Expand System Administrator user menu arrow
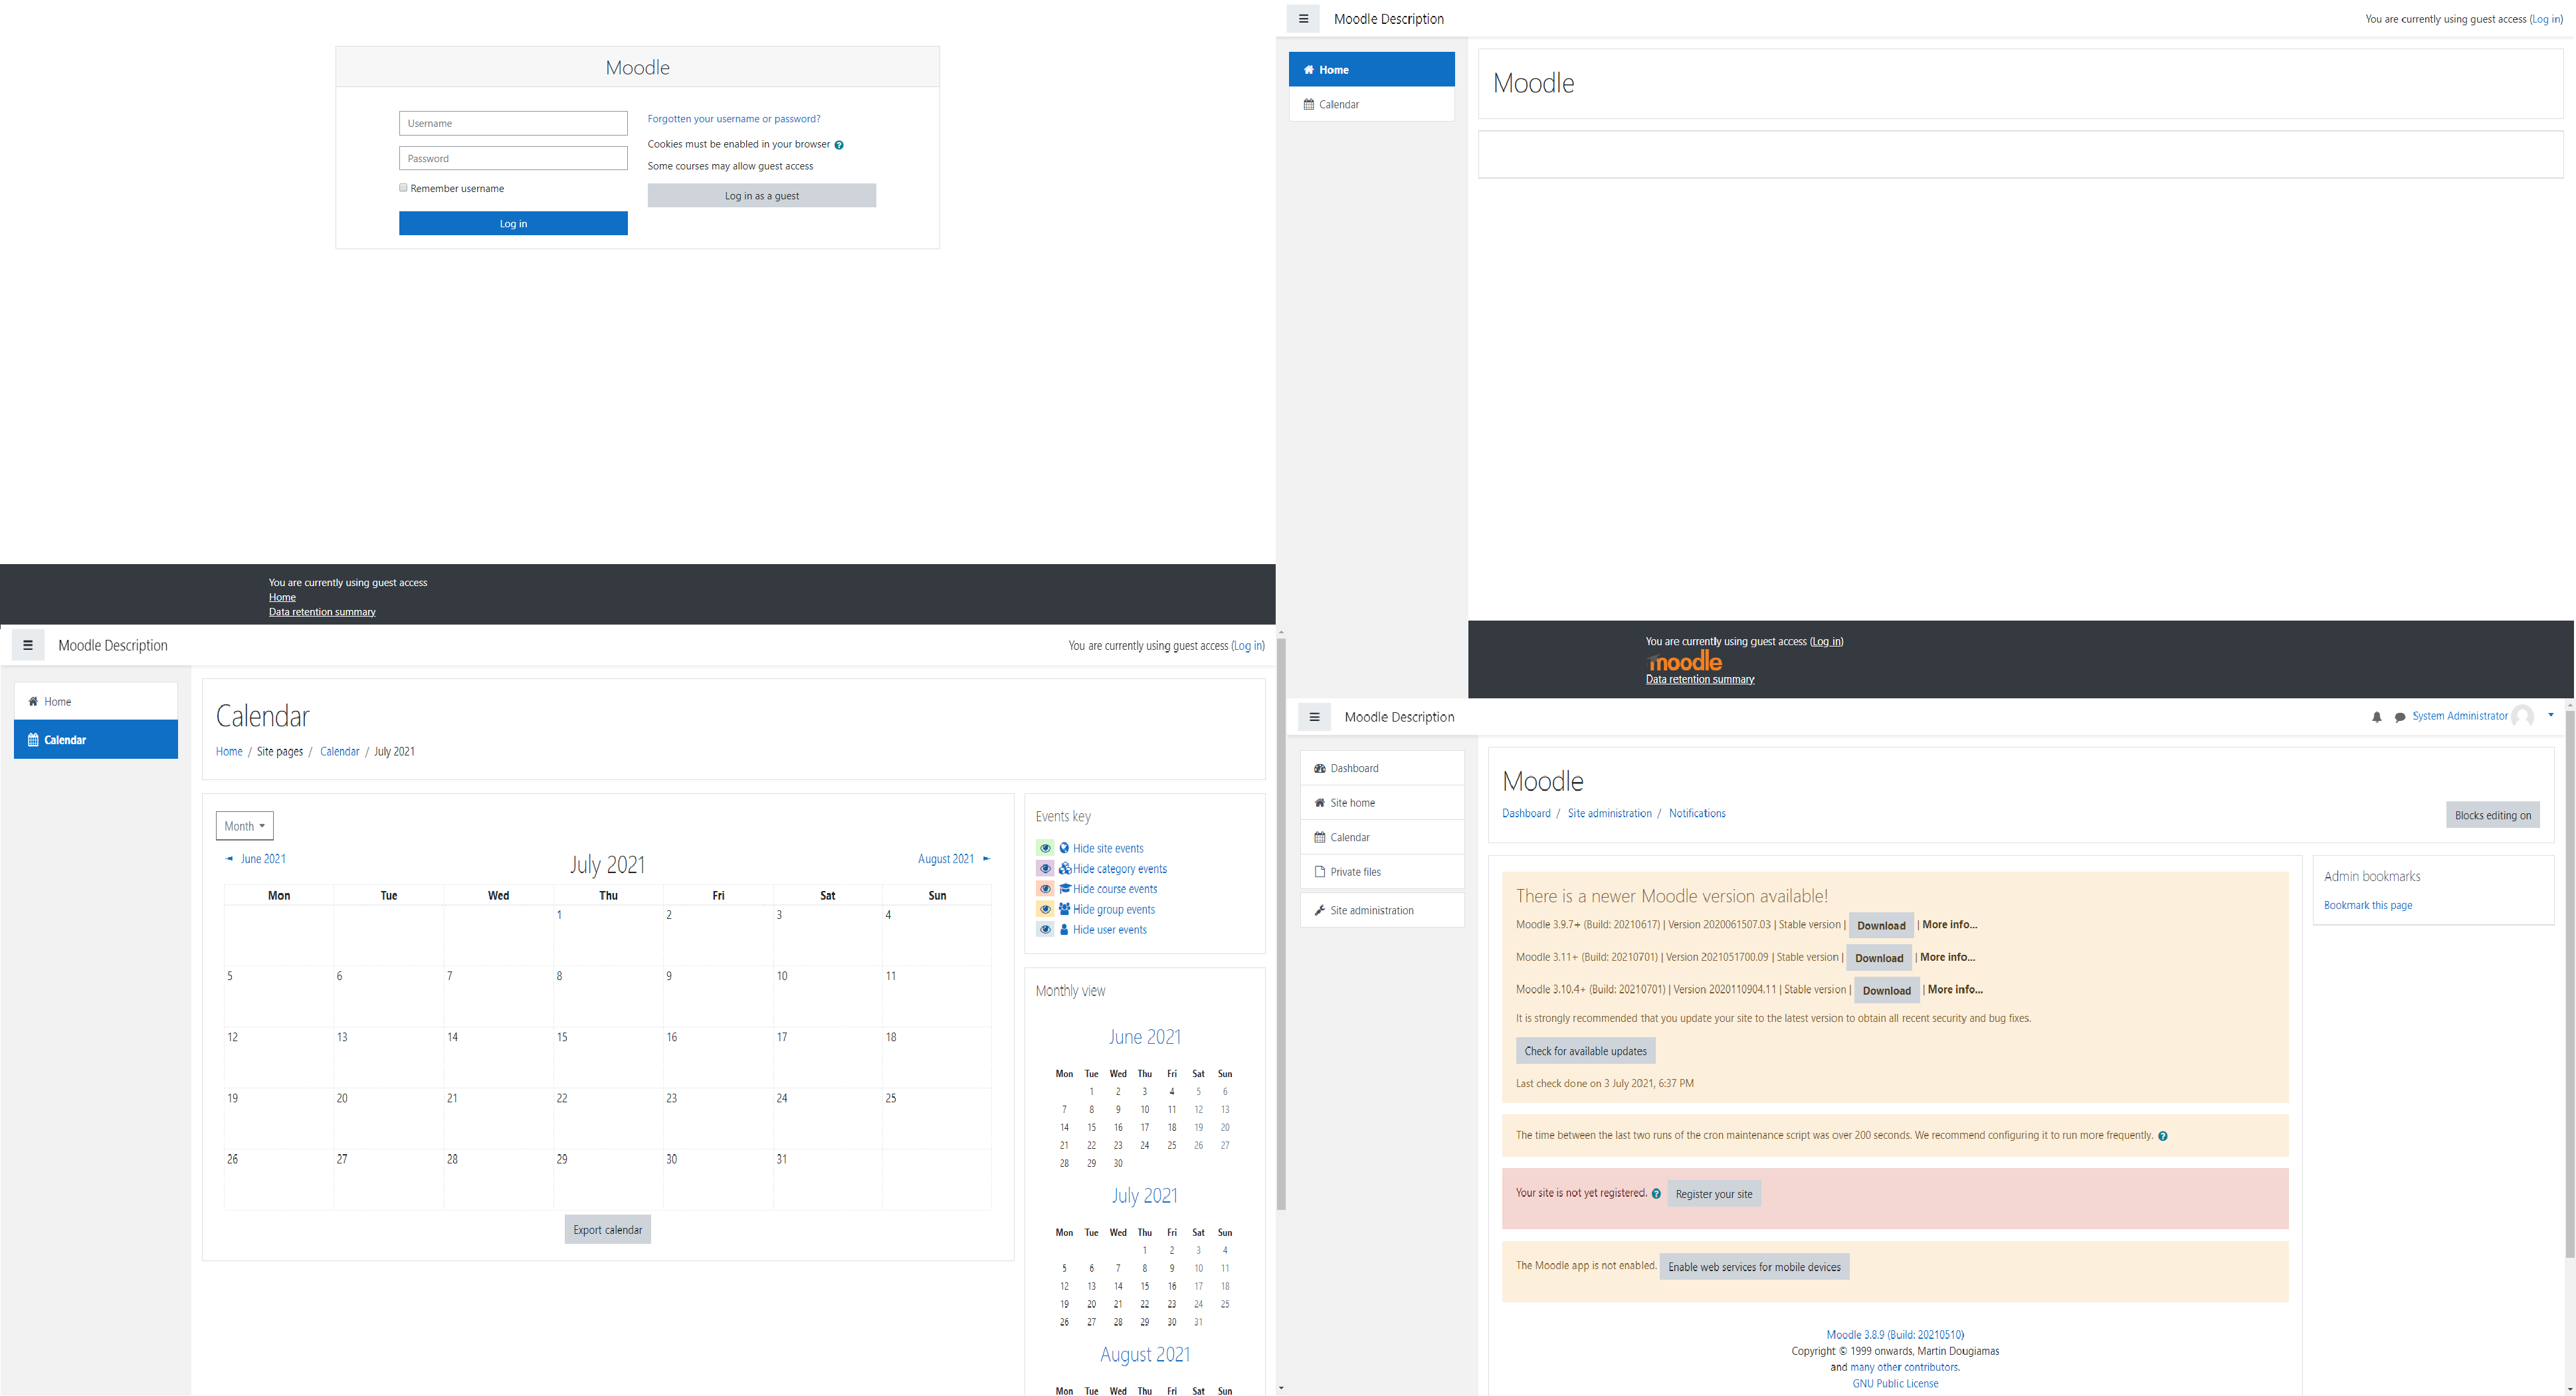The width and height of the screenshot is (2576, 1396). click(x=2550, y=716)
